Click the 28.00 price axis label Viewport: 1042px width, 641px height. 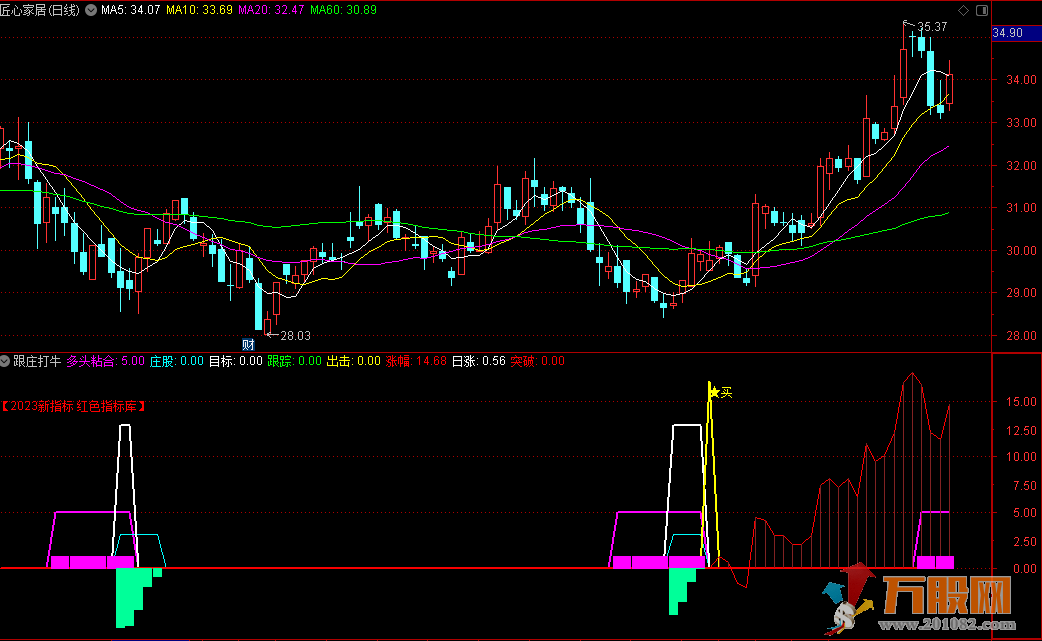[x=1021, y=336]
